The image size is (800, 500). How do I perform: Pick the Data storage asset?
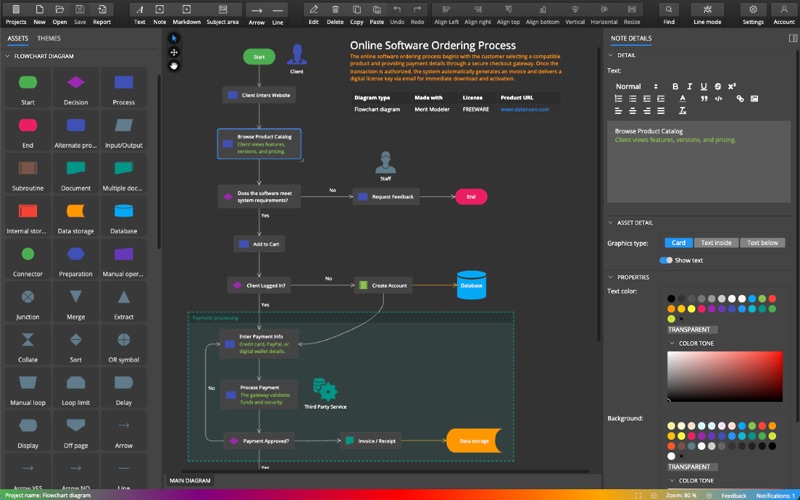click(x=76, y=211)
